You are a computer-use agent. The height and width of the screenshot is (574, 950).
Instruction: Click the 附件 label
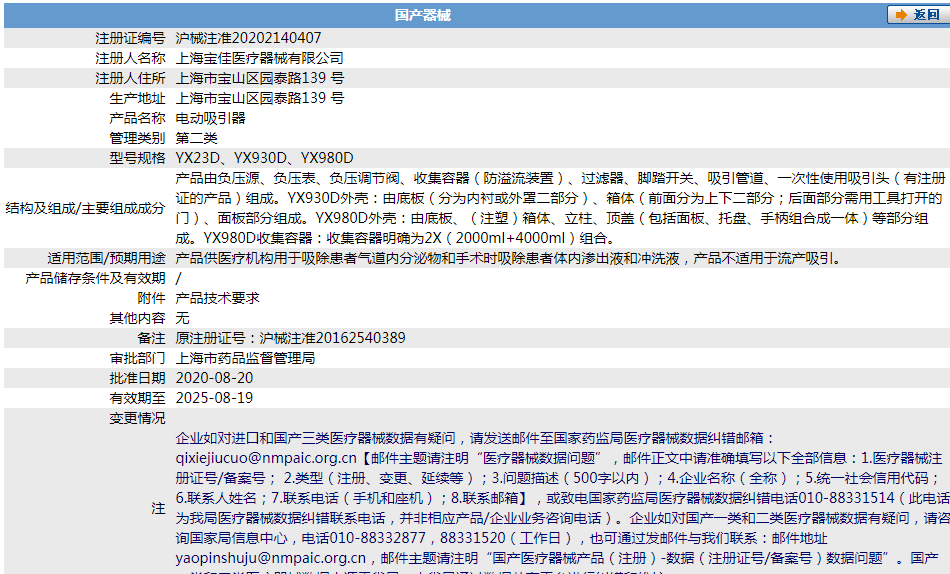(151, 298)
